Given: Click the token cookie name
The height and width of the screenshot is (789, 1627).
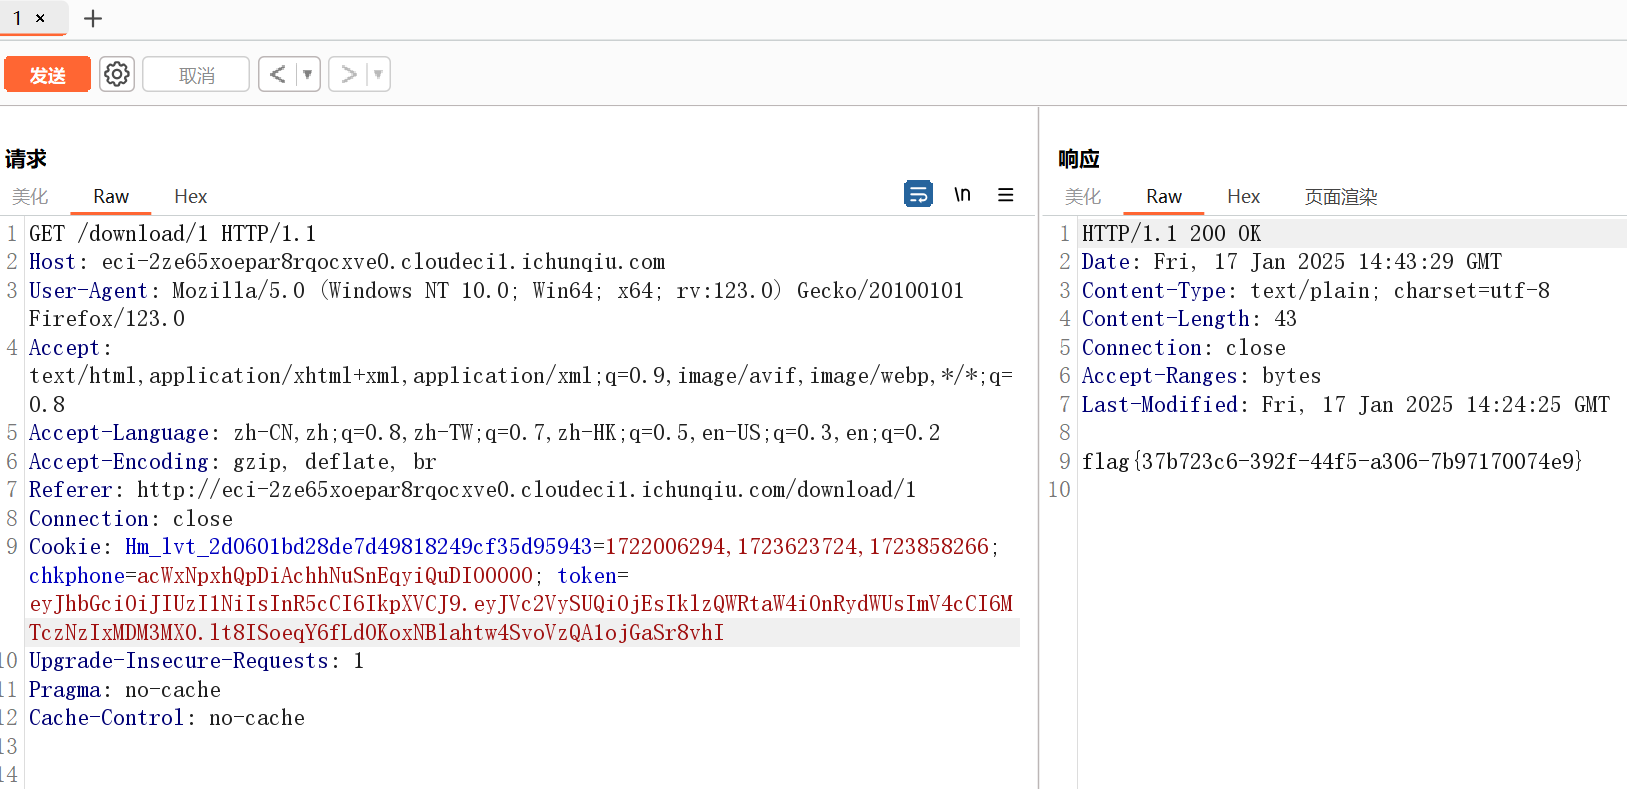Looking at the screenshot, I should (x=586, y=576).
